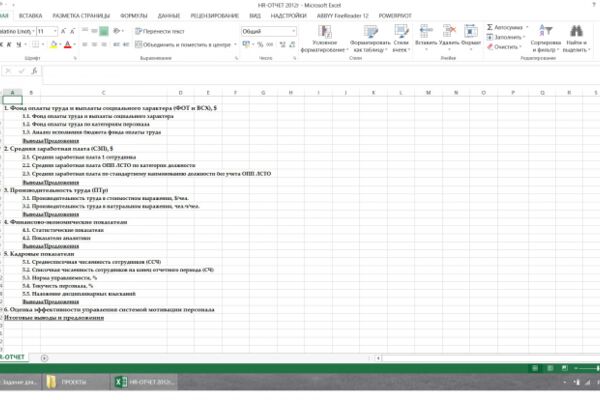Viewport: 600px width, 400px height.
Task: Click the Fill (Заполнить) icon
Action: pyautogui.click(x=489, y=37)
